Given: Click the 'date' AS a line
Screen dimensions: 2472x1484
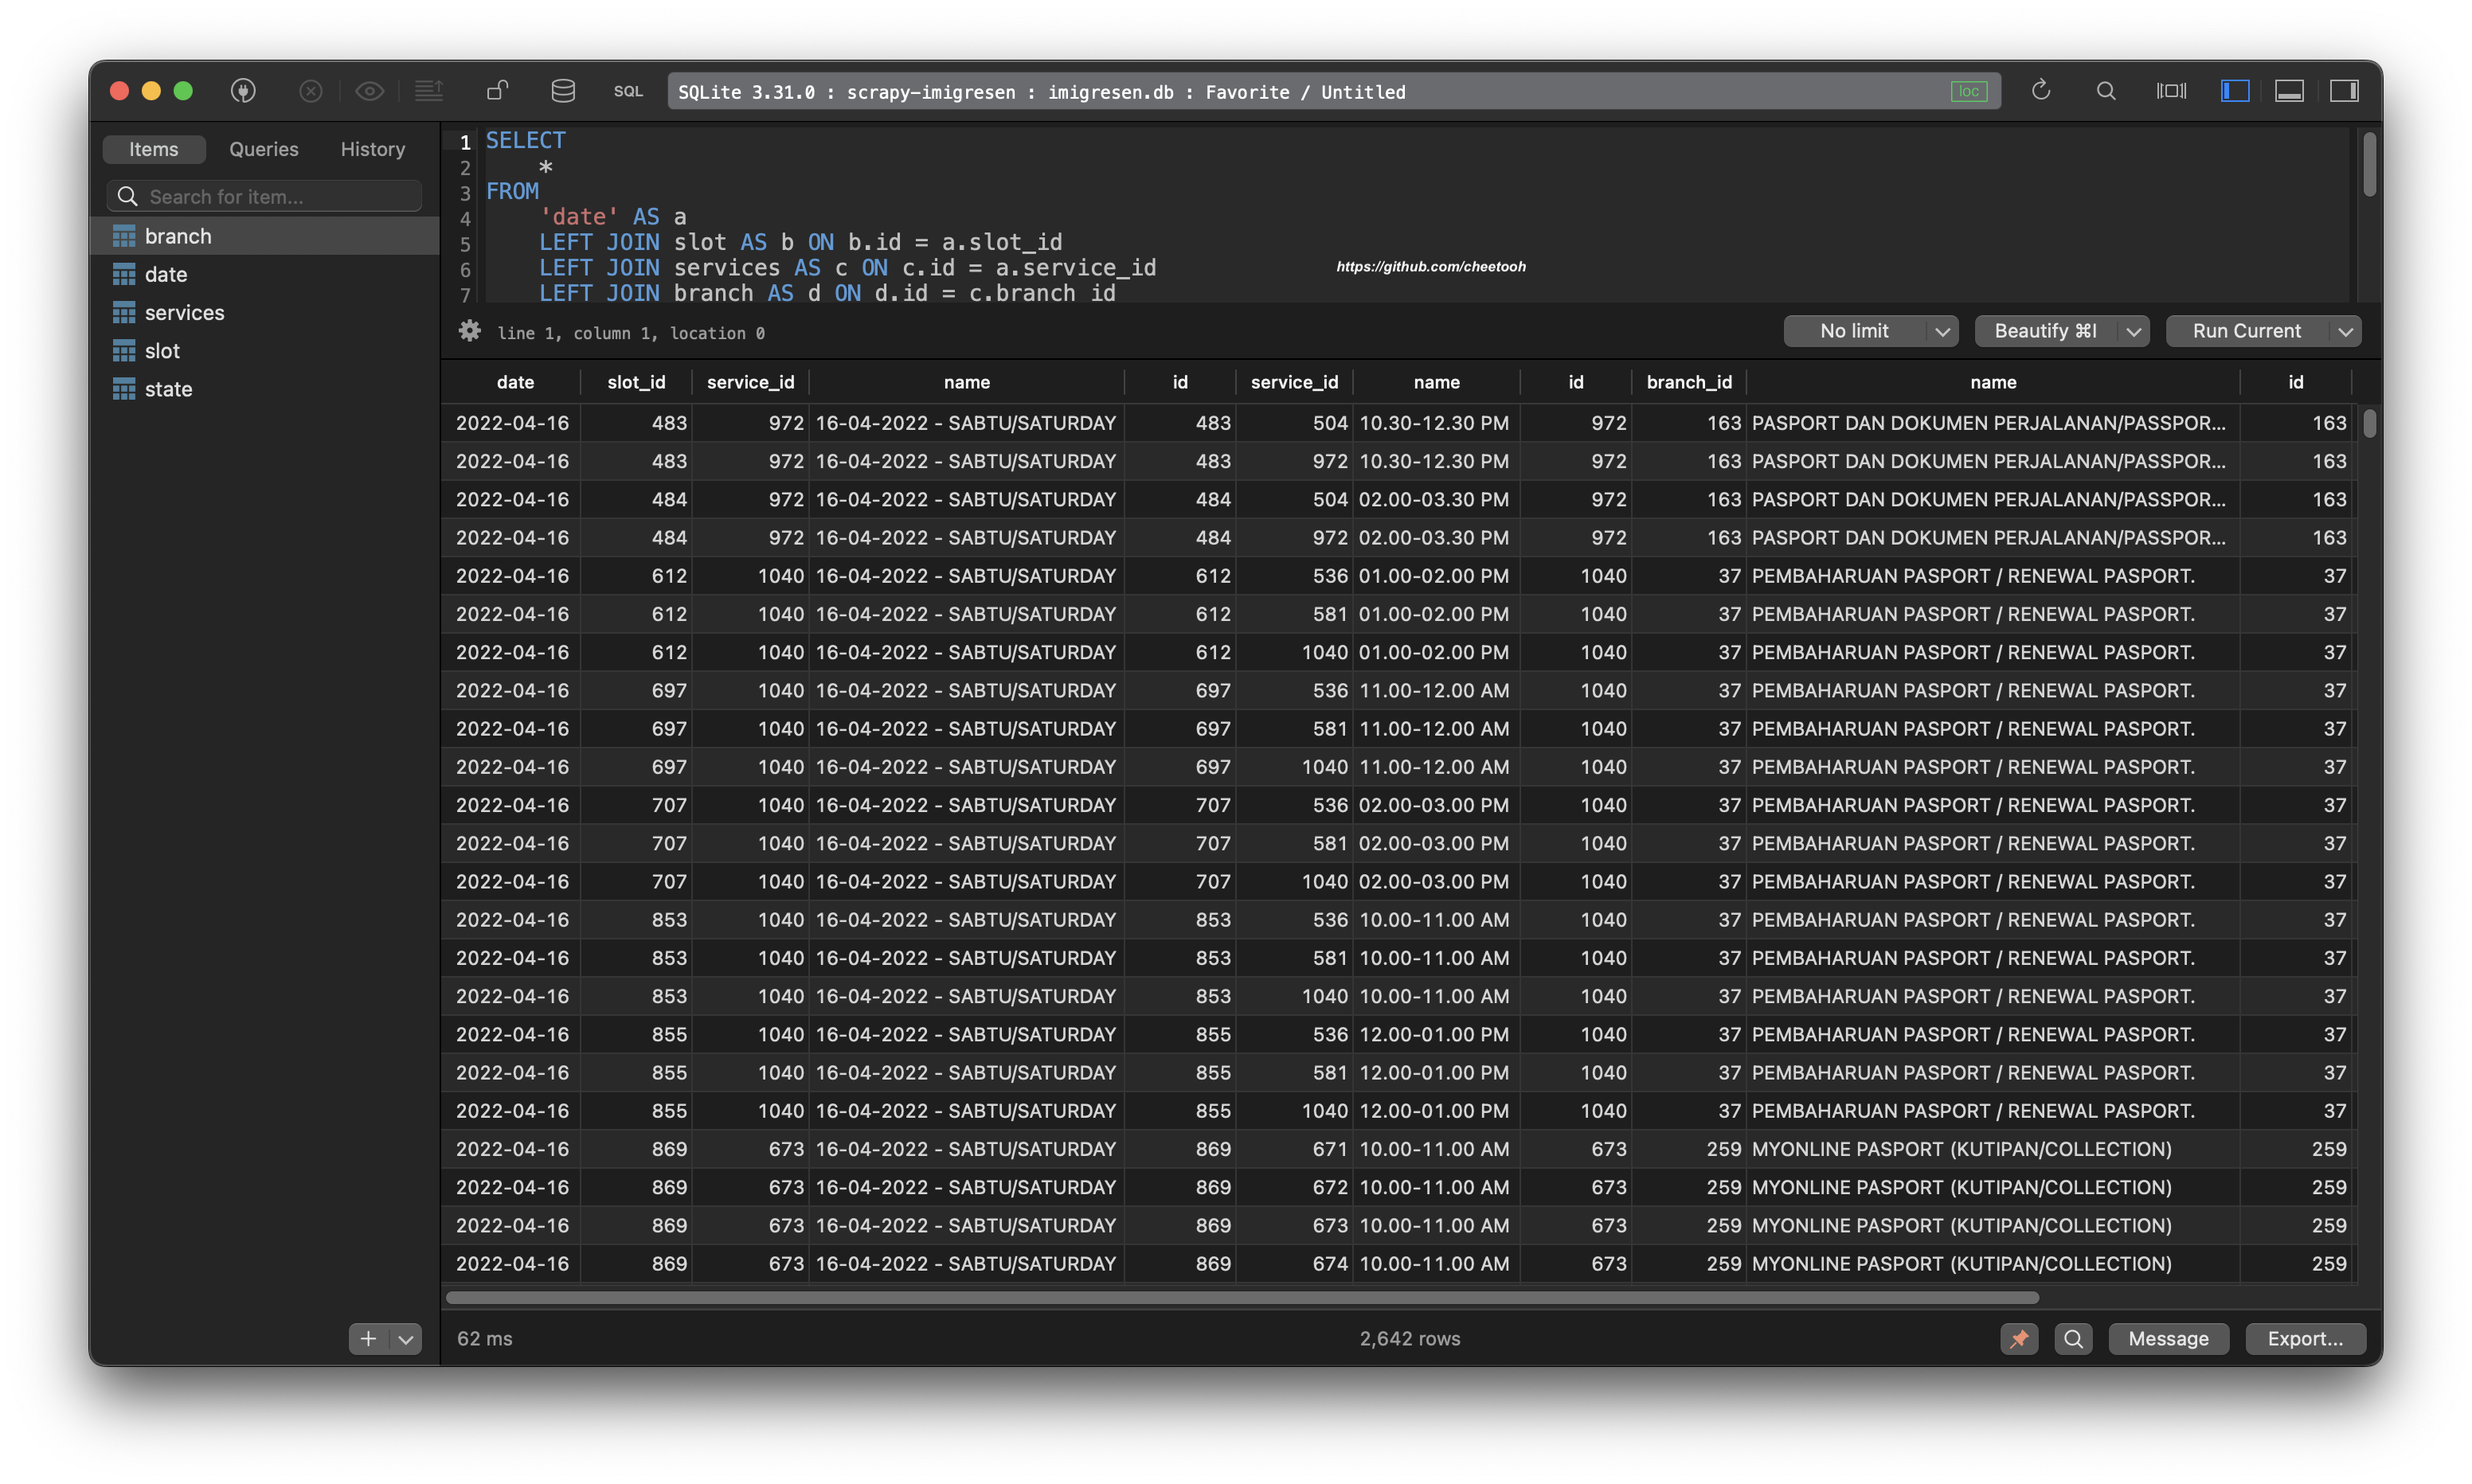Looking at the screenshot, I should pos(613,217).
